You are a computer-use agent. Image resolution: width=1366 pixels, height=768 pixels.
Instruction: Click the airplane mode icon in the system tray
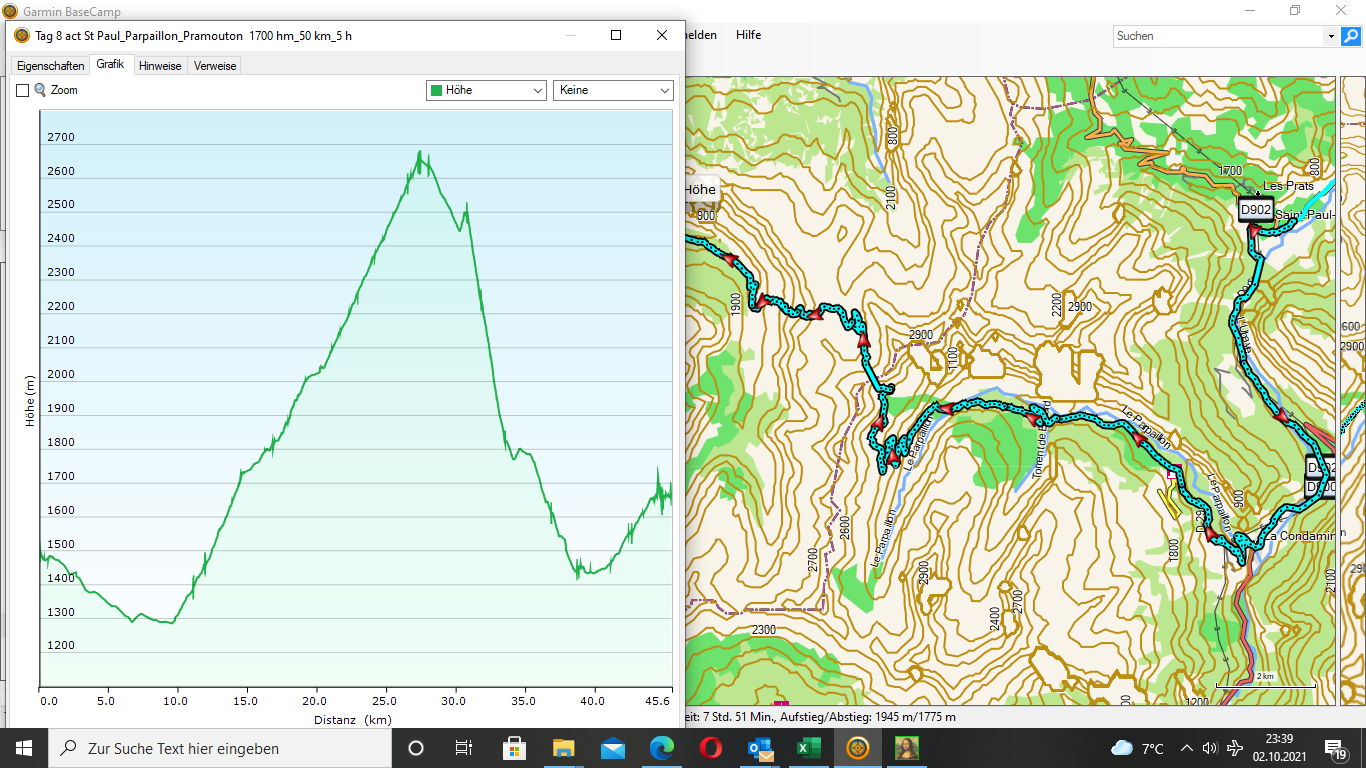point(1235,748)
